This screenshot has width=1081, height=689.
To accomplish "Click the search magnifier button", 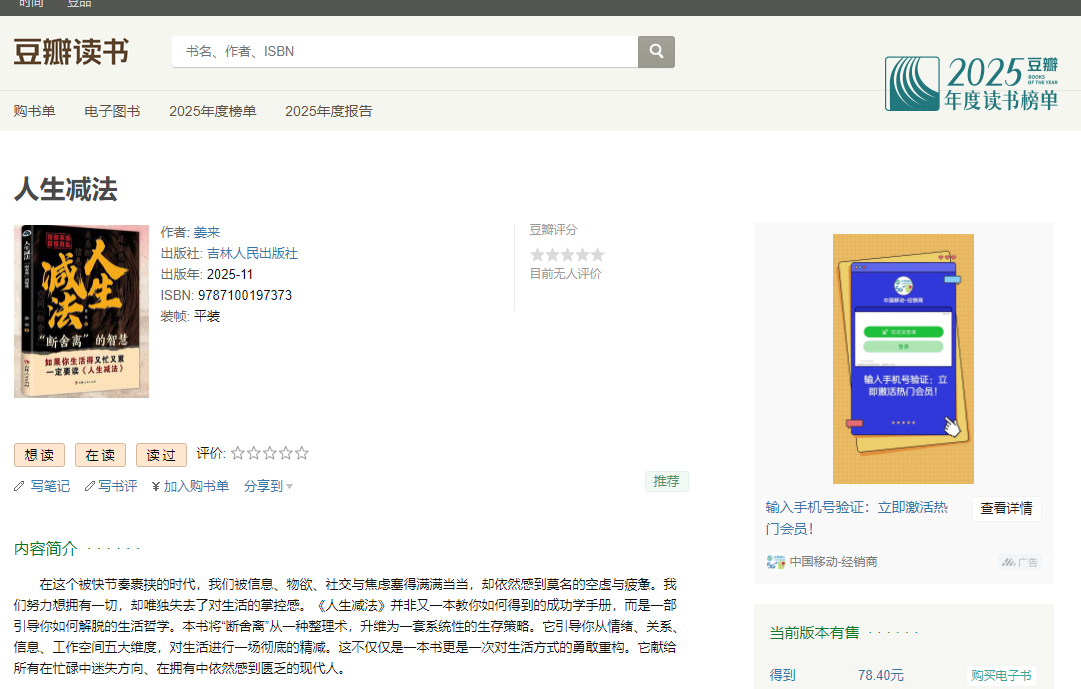I will pyautogui.click(x=656, y=51).
